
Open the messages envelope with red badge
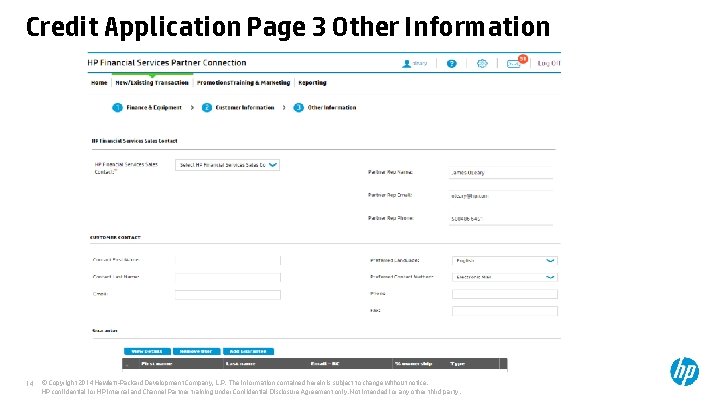pos(517,62)
